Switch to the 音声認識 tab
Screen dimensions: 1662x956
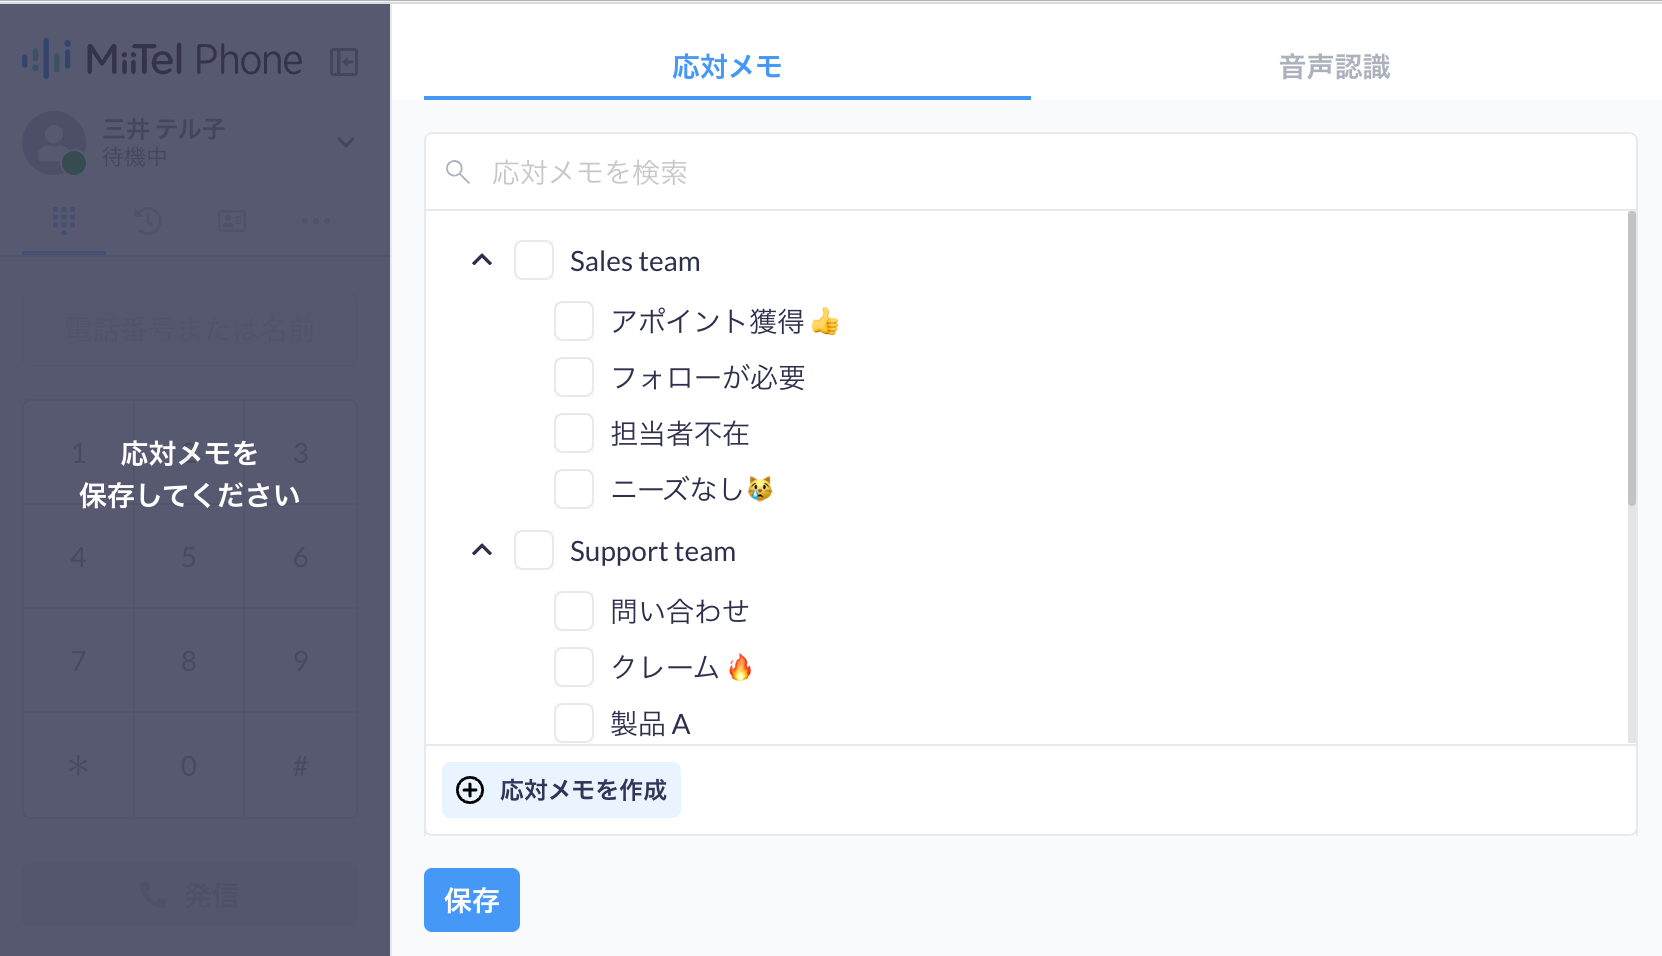point(1334,66)
